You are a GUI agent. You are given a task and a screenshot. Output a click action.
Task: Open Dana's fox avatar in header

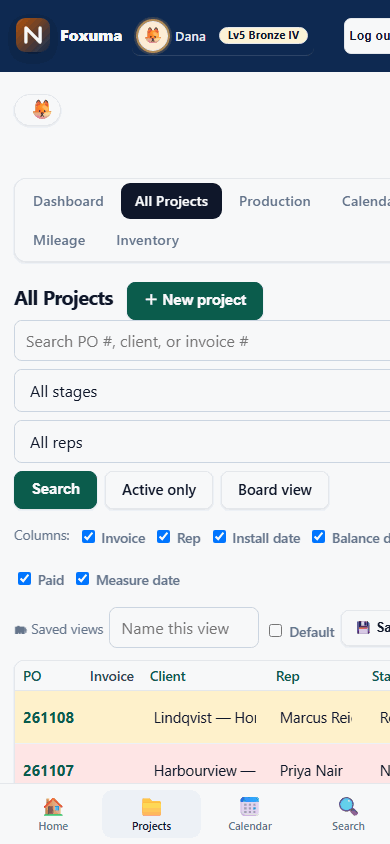[153, 36]
